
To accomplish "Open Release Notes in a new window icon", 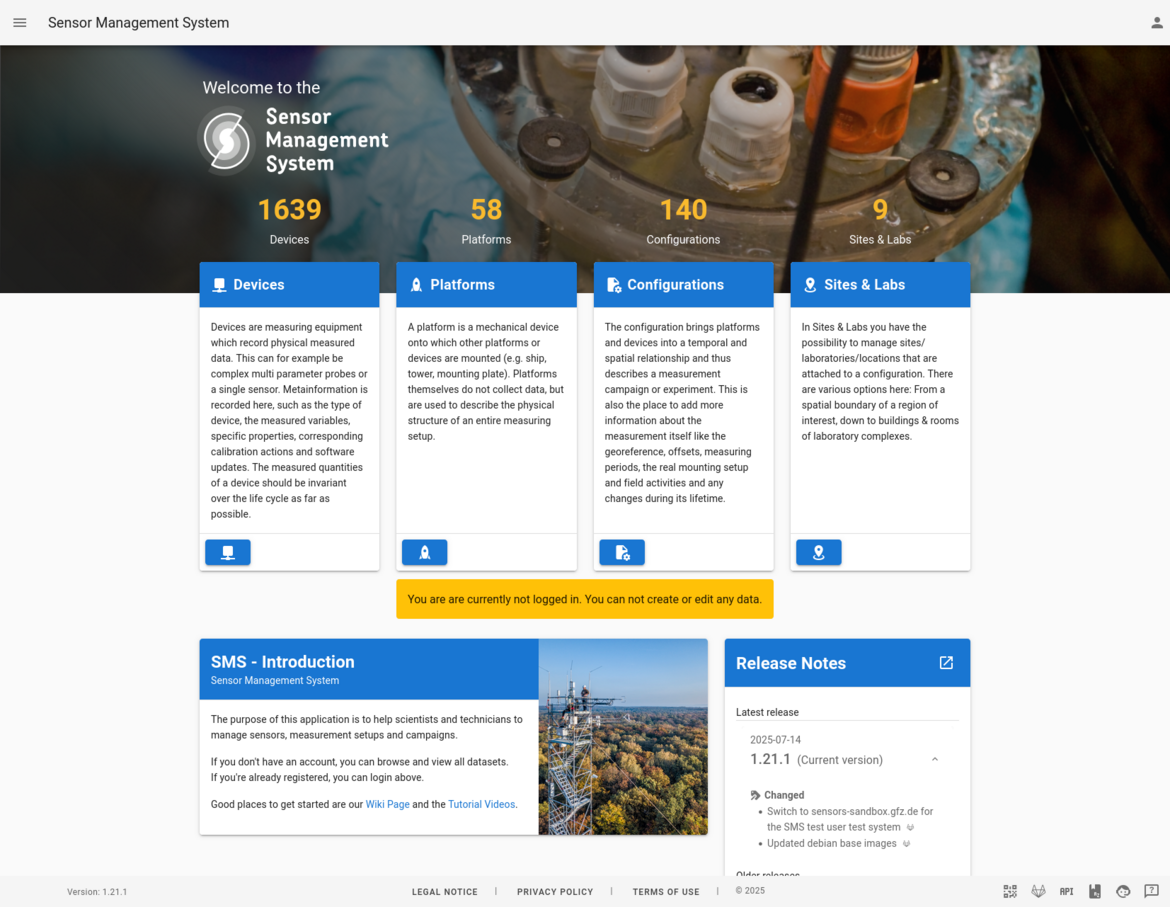I will point(946,662).
